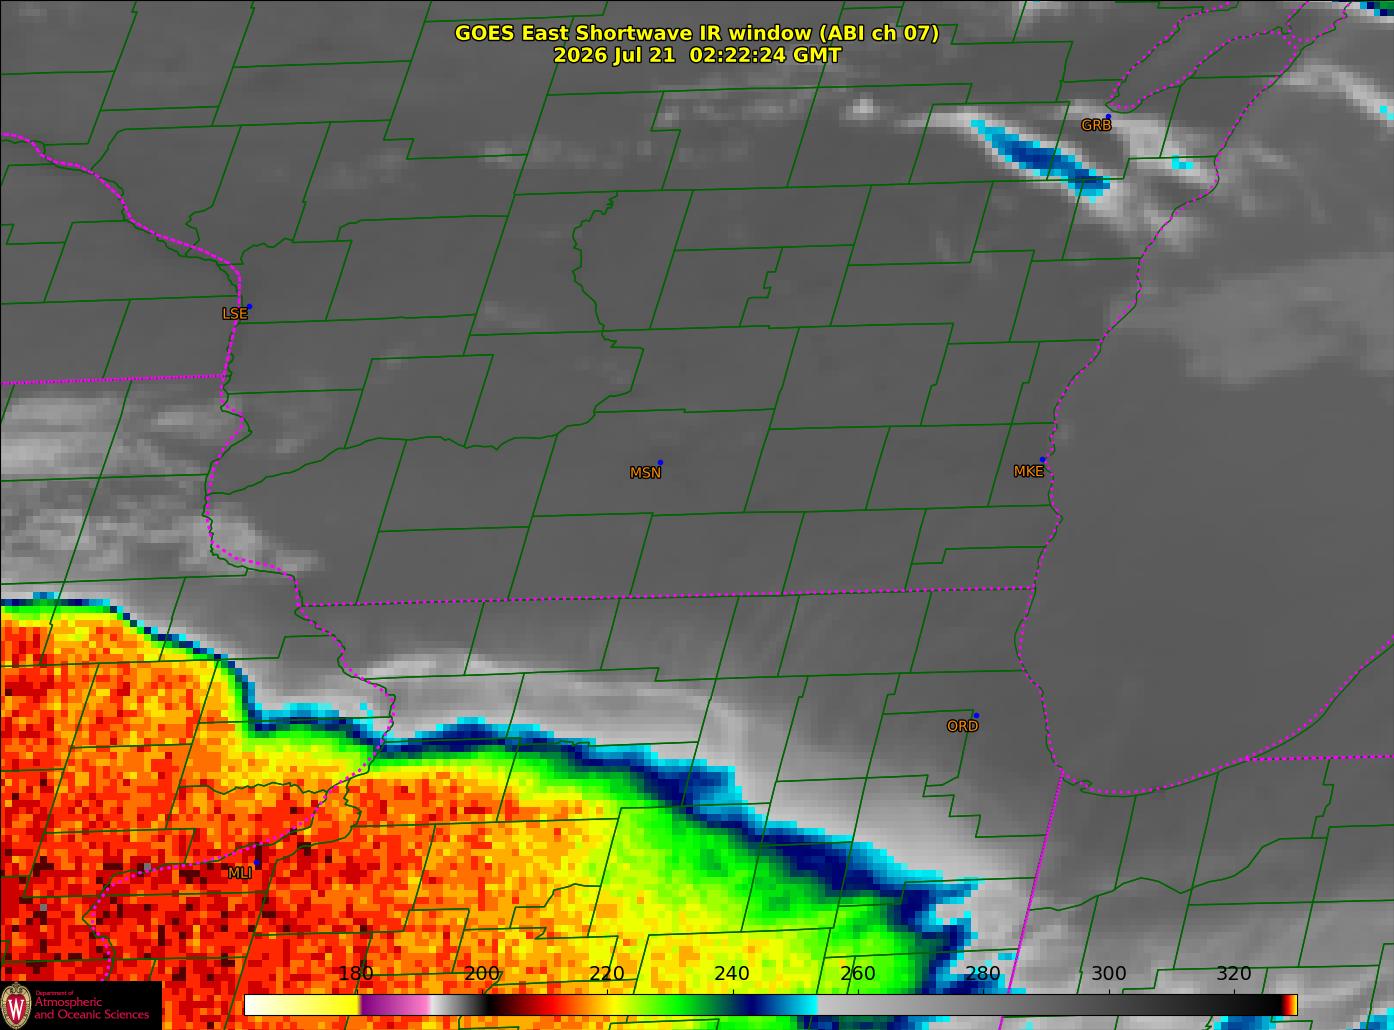Click the GRB station marker label
This screenshot has height=1030, width=1394.
[1096, 125]
